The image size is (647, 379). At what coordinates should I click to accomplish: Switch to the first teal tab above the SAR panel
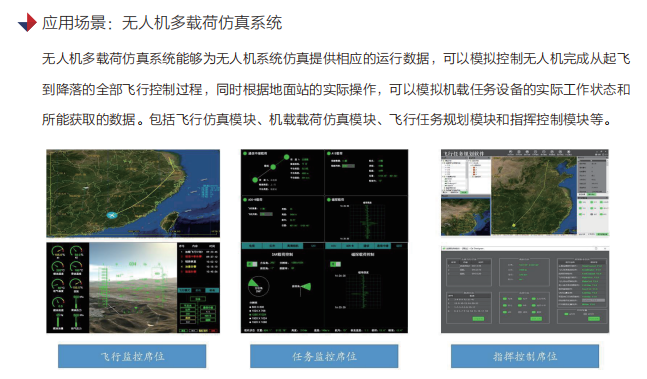[251, 246]
